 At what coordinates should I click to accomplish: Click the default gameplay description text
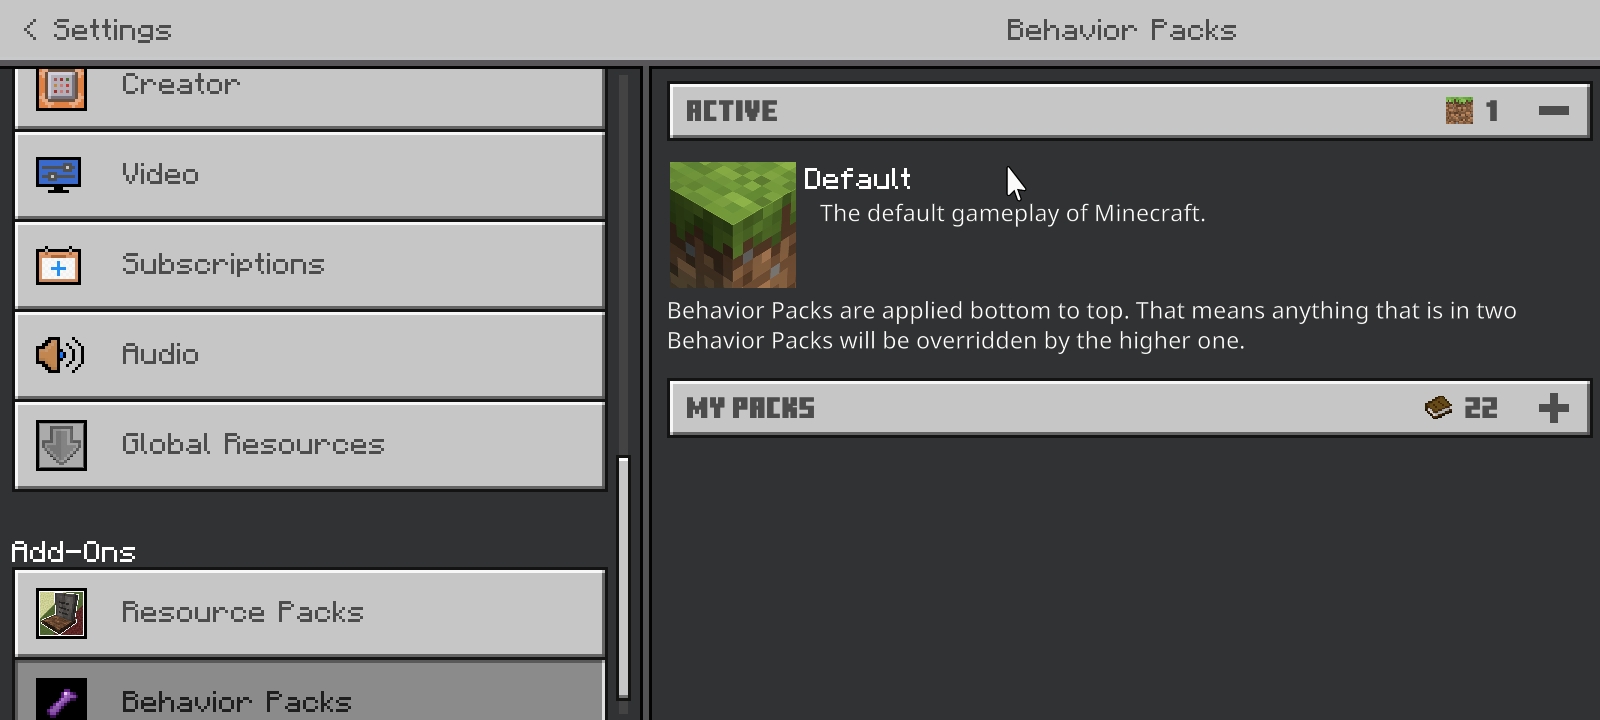1012,213
